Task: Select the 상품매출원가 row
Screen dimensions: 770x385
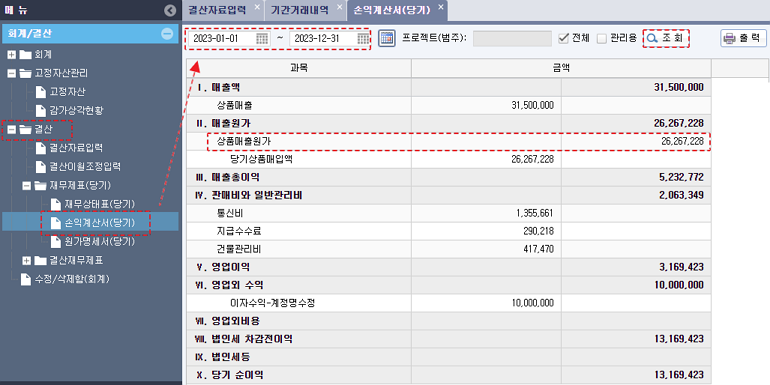Action: point(449,141)
